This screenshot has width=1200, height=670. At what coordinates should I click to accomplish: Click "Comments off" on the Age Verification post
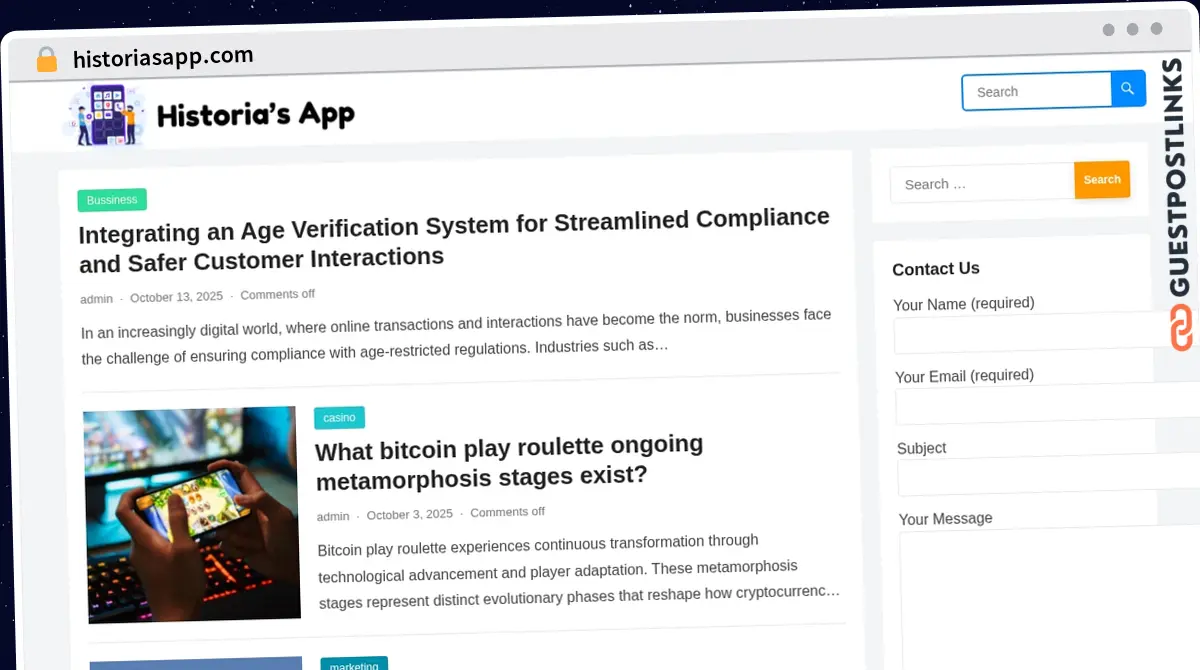coord(277,294)
